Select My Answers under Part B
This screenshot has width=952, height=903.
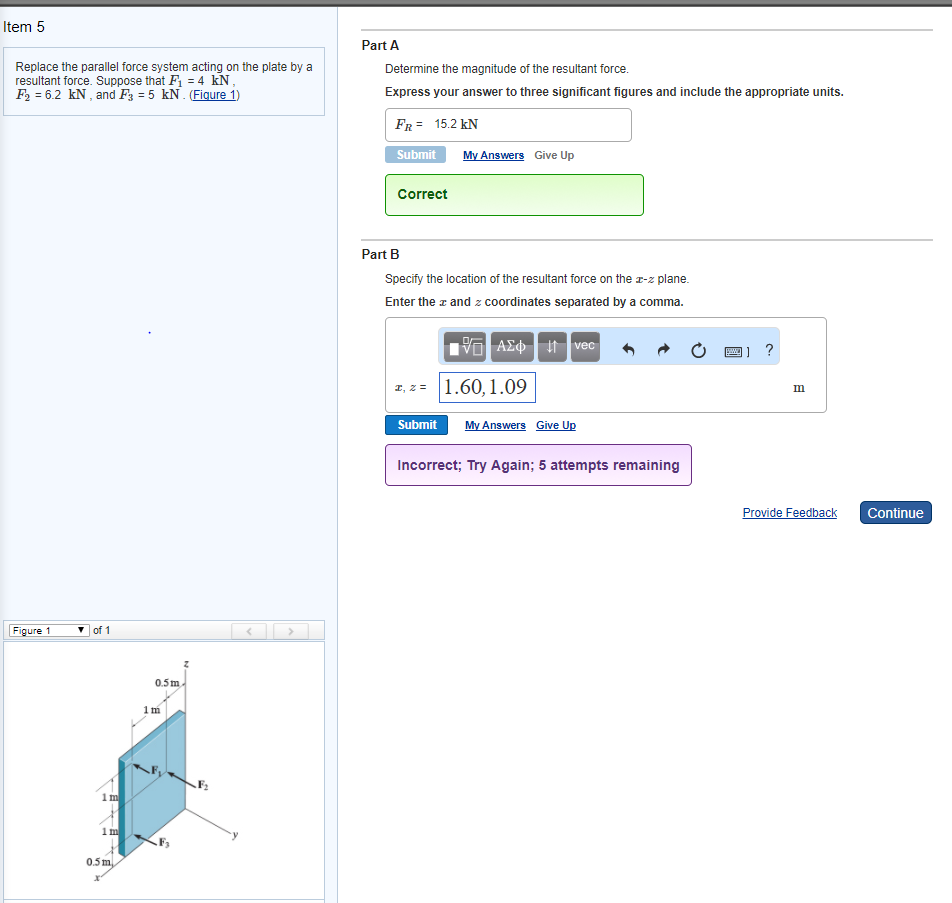495,424
